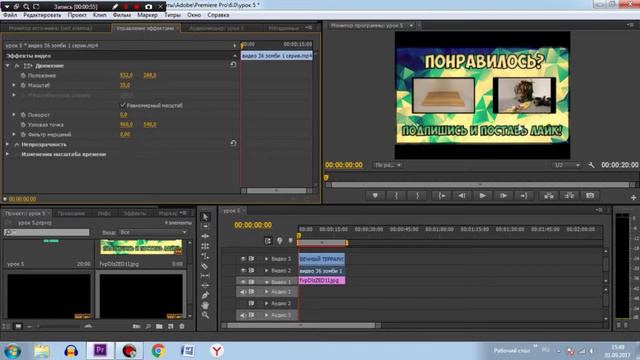Expand the Rotation property row
The image size is (640, 360).
(14, 115)
